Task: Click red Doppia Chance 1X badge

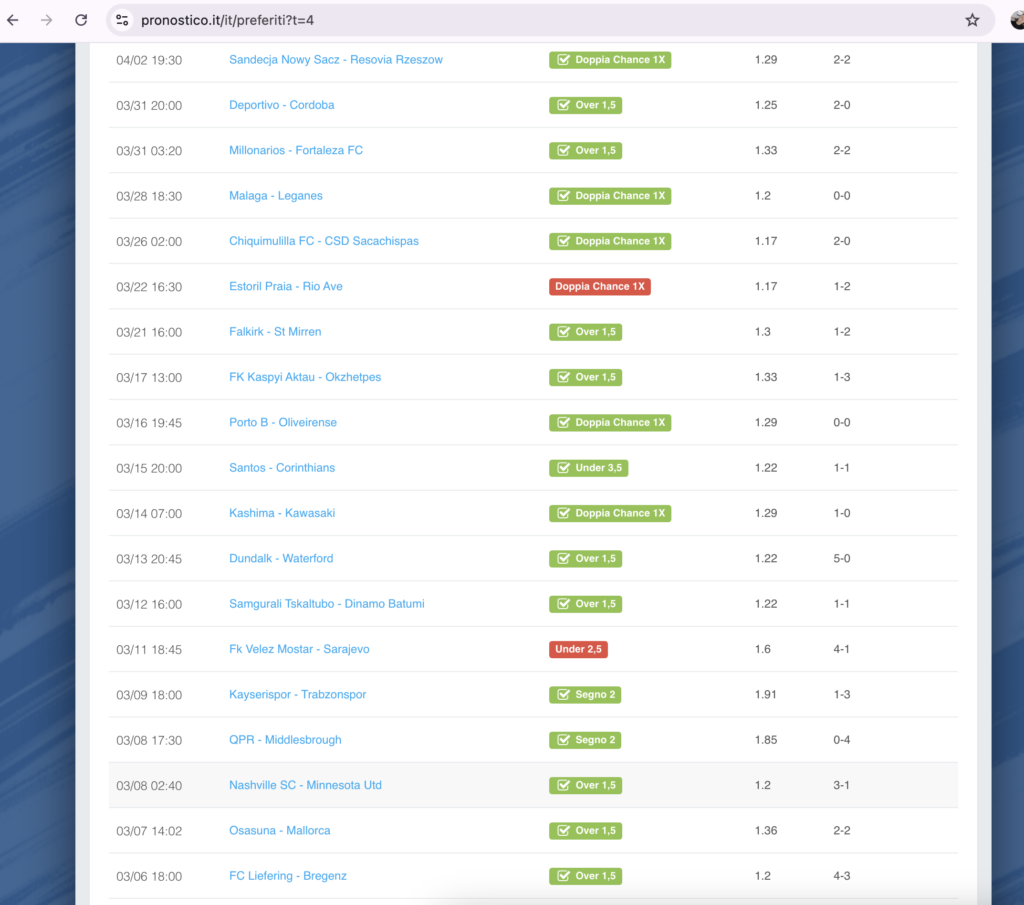Action: [x=599, y=287]
